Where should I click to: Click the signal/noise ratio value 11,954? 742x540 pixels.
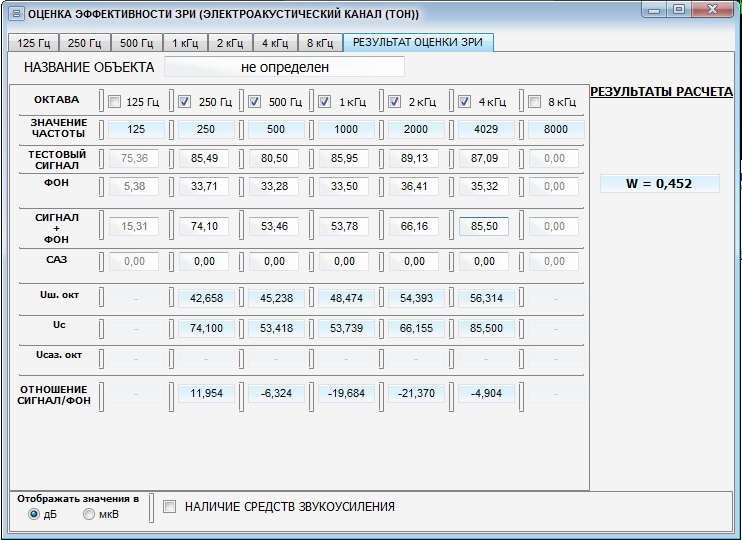pos(205,393)
